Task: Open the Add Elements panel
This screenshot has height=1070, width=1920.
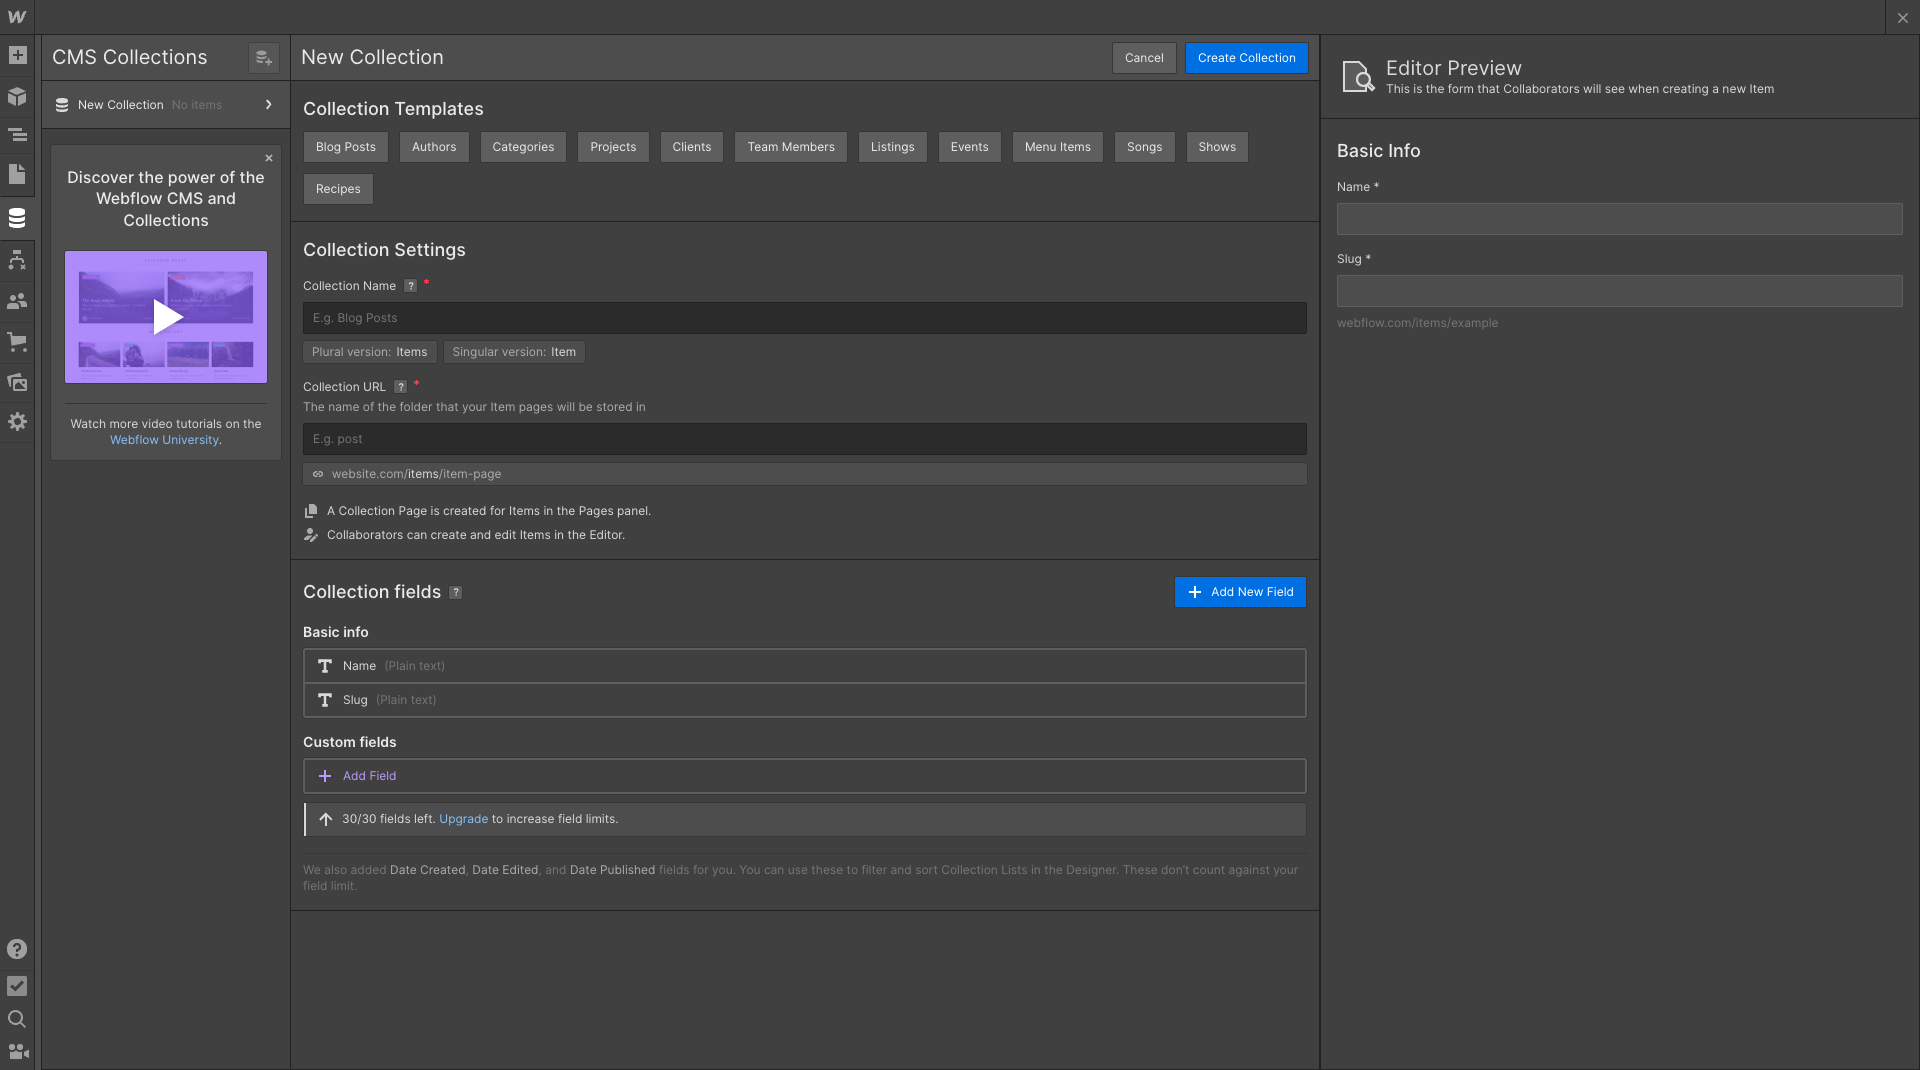Action: pyautogui.click(x=17, y=55)
